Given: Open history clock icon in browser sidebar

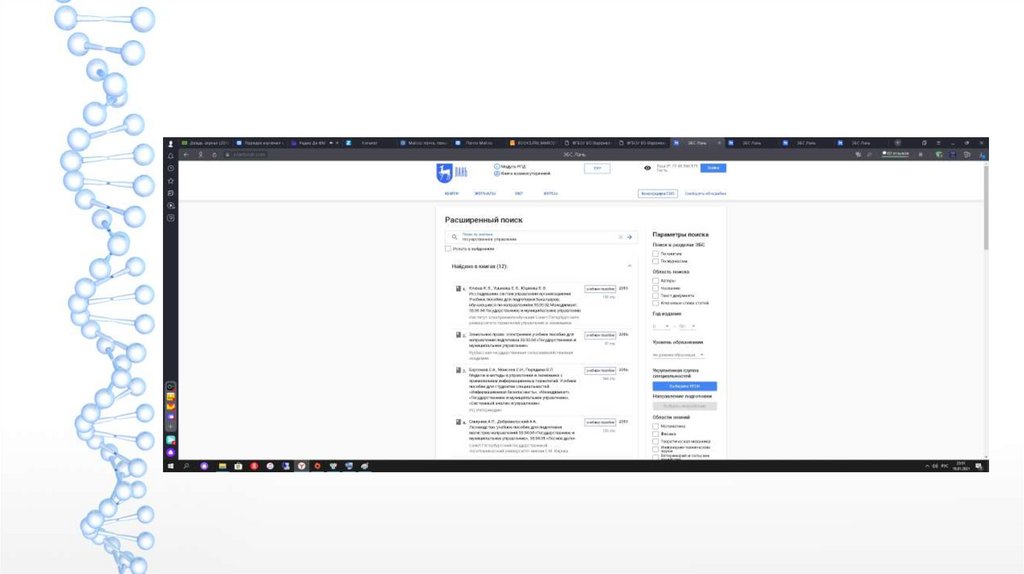Looking at the screenshot, I should (171, 168).
